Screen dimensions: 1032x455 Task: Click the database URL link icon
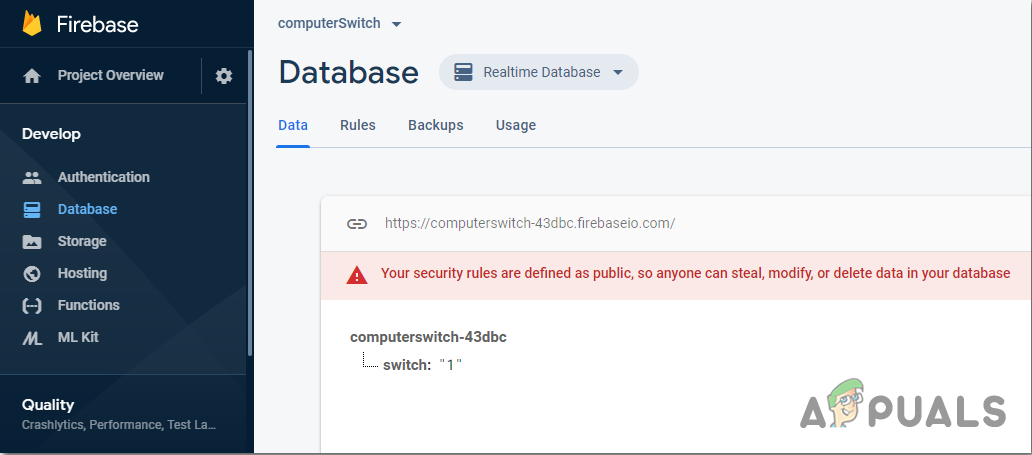[357, 223]
